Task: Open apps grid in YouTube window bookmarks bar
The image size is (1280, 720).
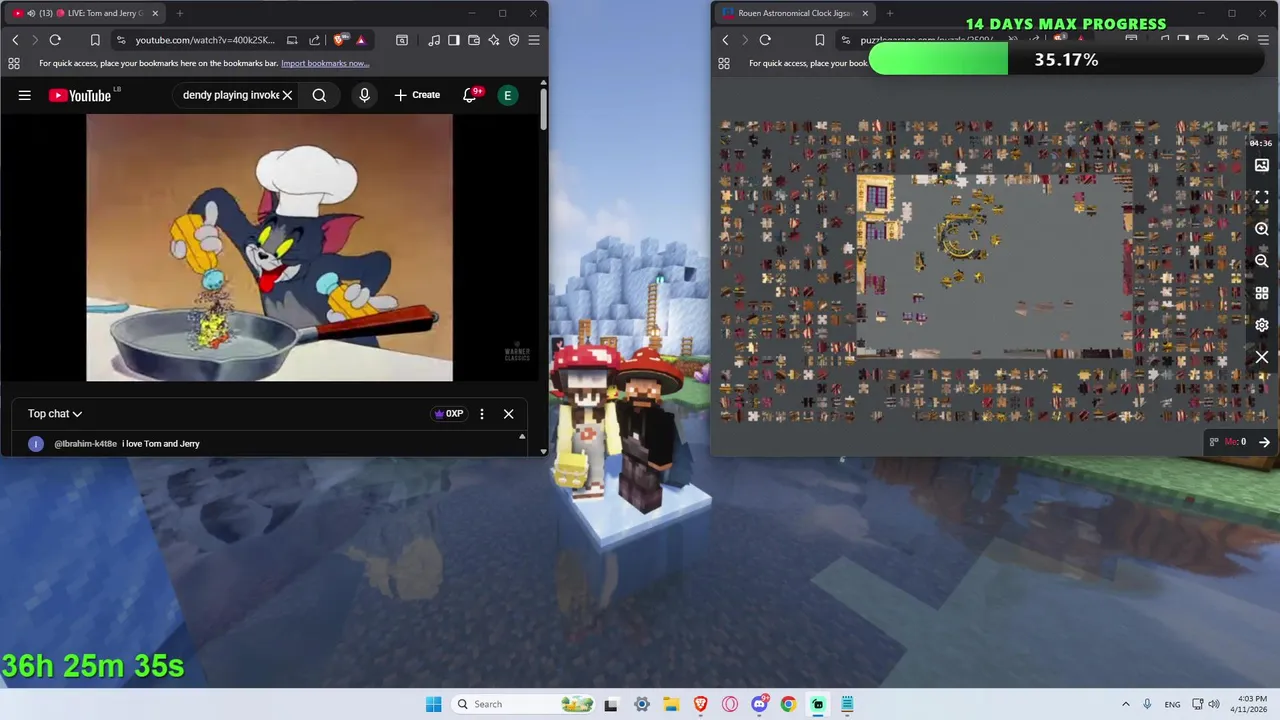Action: click(x=13, y=63)
